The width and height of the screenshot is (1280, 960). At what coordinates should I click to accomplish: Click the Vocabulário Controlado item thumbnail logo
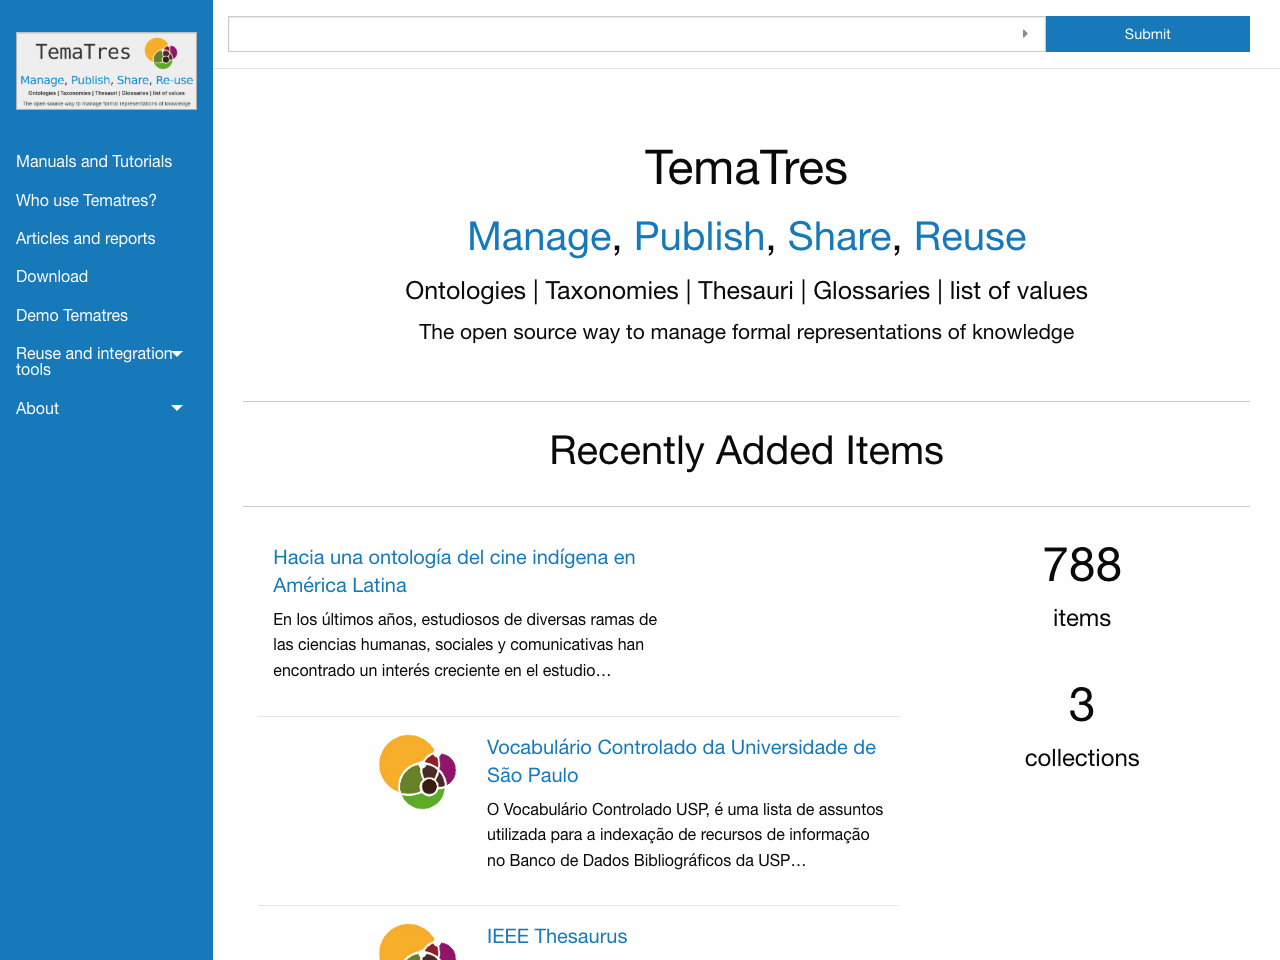pos(418,772)
